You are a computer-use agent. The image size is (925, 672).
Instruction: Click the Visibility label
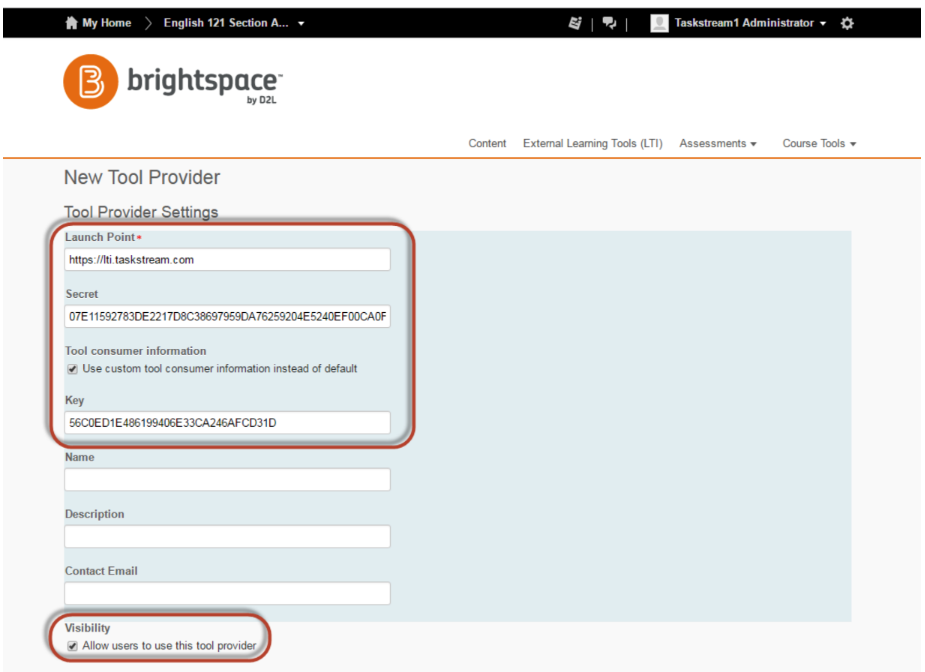coord(87,628)
